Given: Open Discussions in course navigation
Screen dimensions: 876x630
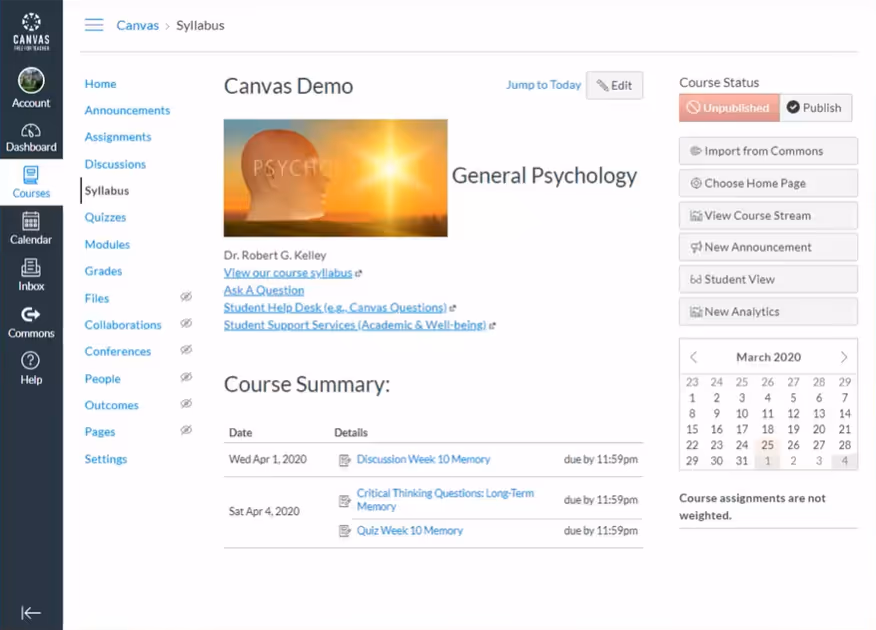Looking at the screenshot, I should pyautogui.click(x=115, y=164).
